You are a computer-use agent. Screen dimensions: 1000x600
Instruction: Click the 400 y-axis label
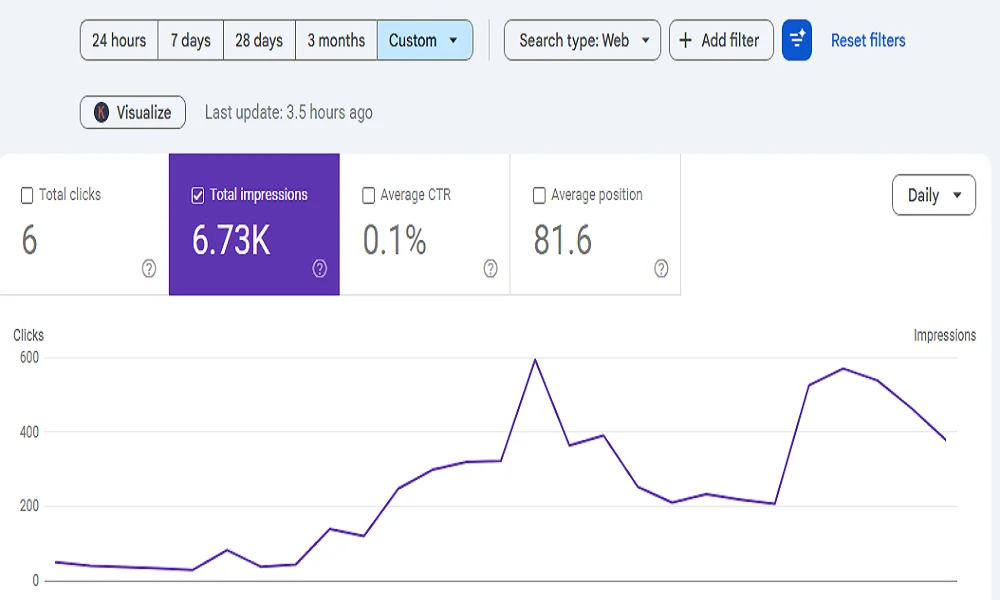(29, 432)
